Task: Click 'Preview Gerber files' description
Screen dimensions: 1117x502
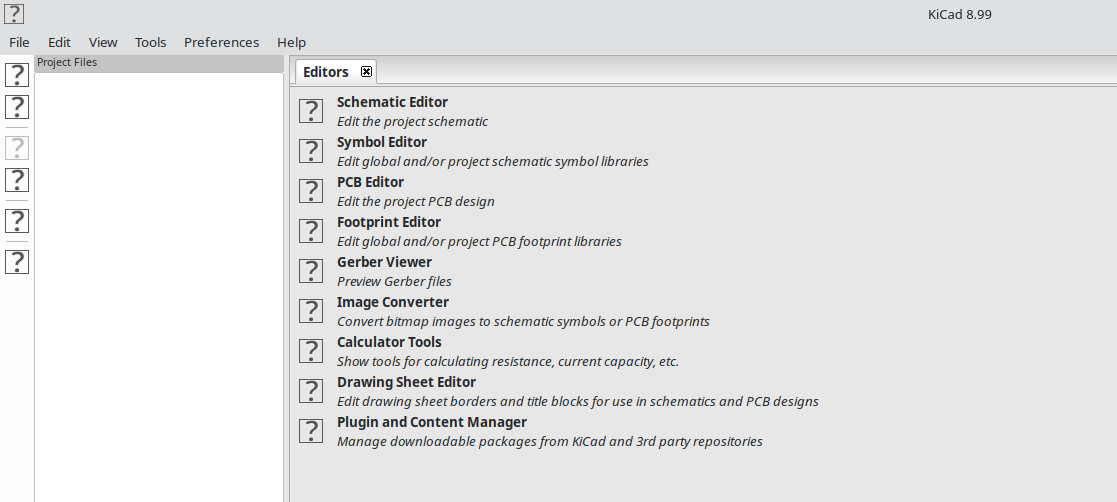Action: tap(394, 281)
